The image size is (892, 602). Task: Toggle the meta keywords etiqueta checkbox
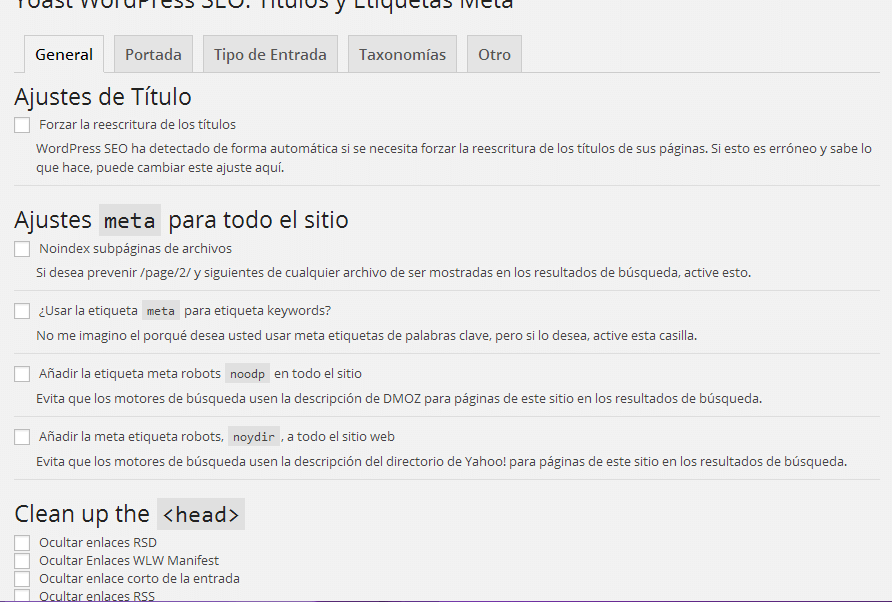click(x=22, y=311)
